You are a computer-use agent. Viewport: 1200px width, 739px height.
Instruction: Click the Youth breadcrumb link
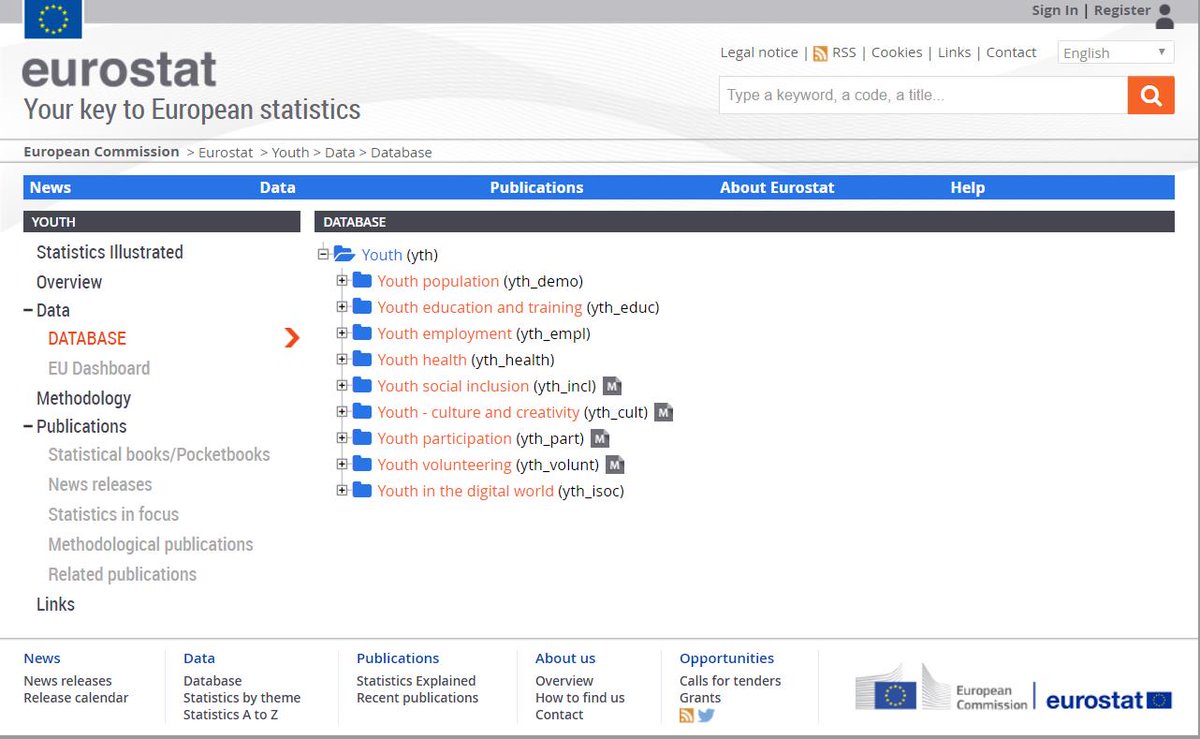[x=290, y=152]
